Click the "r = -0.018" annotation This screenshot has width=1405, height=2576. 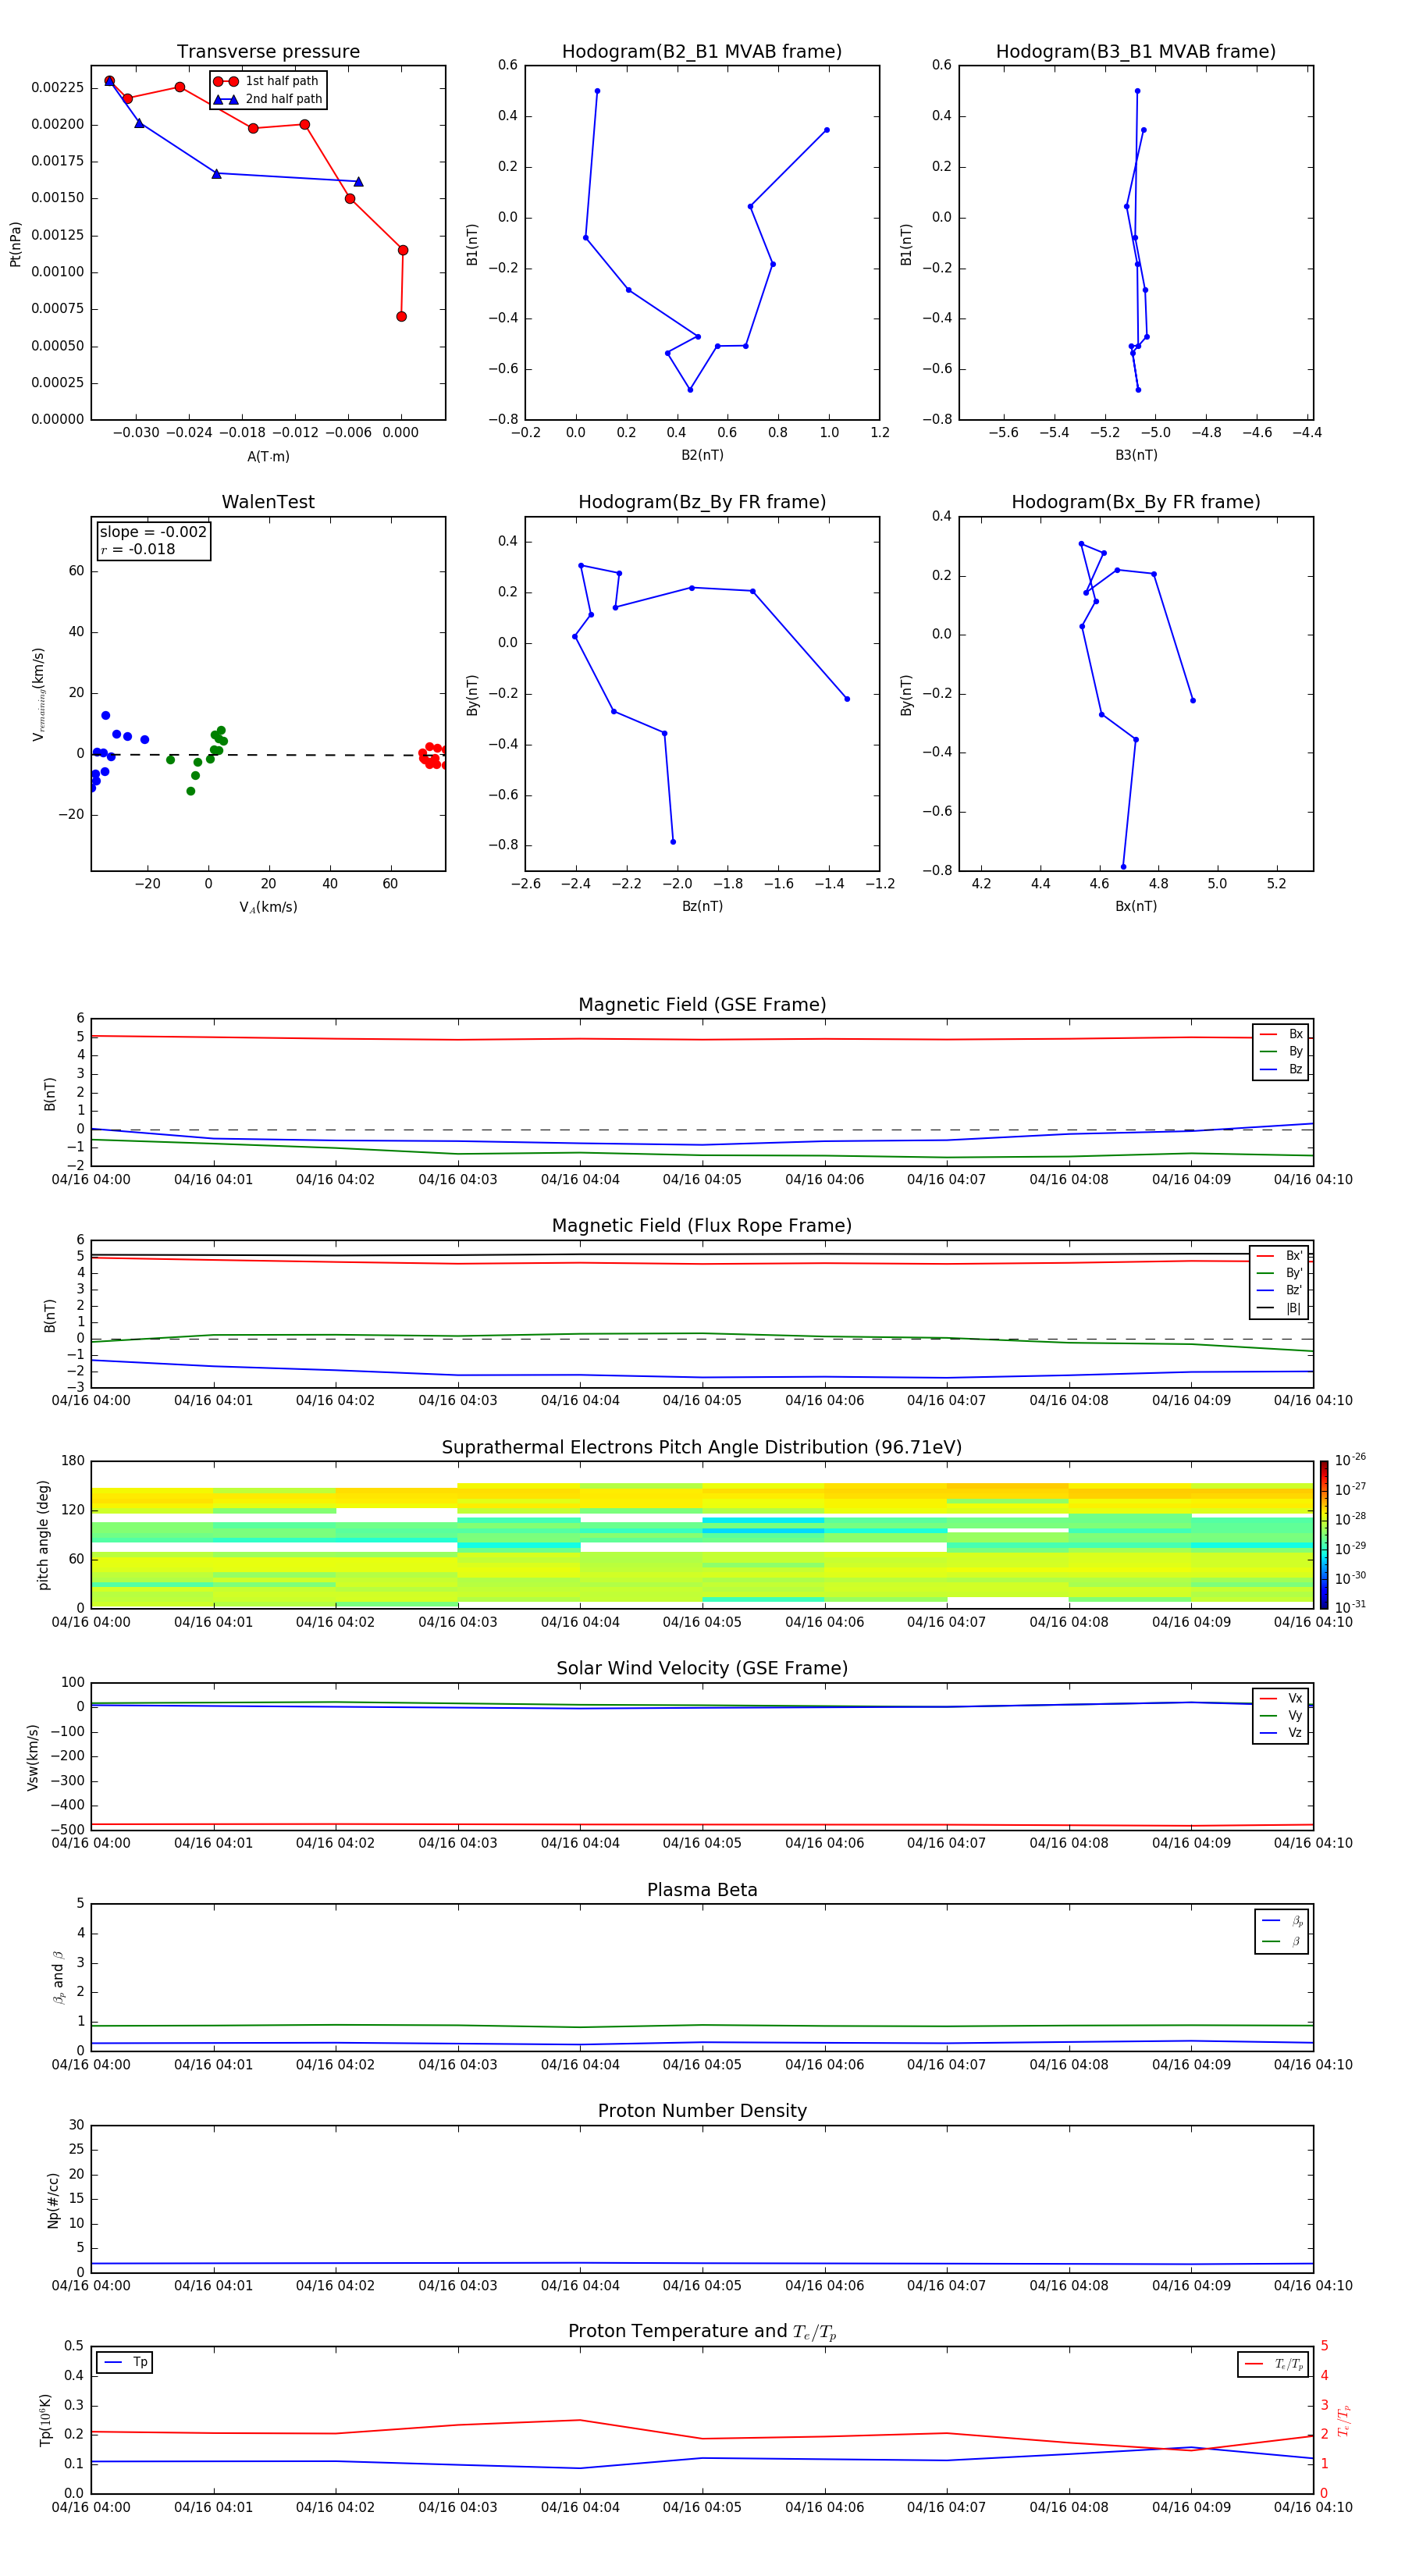click(138, 549)
